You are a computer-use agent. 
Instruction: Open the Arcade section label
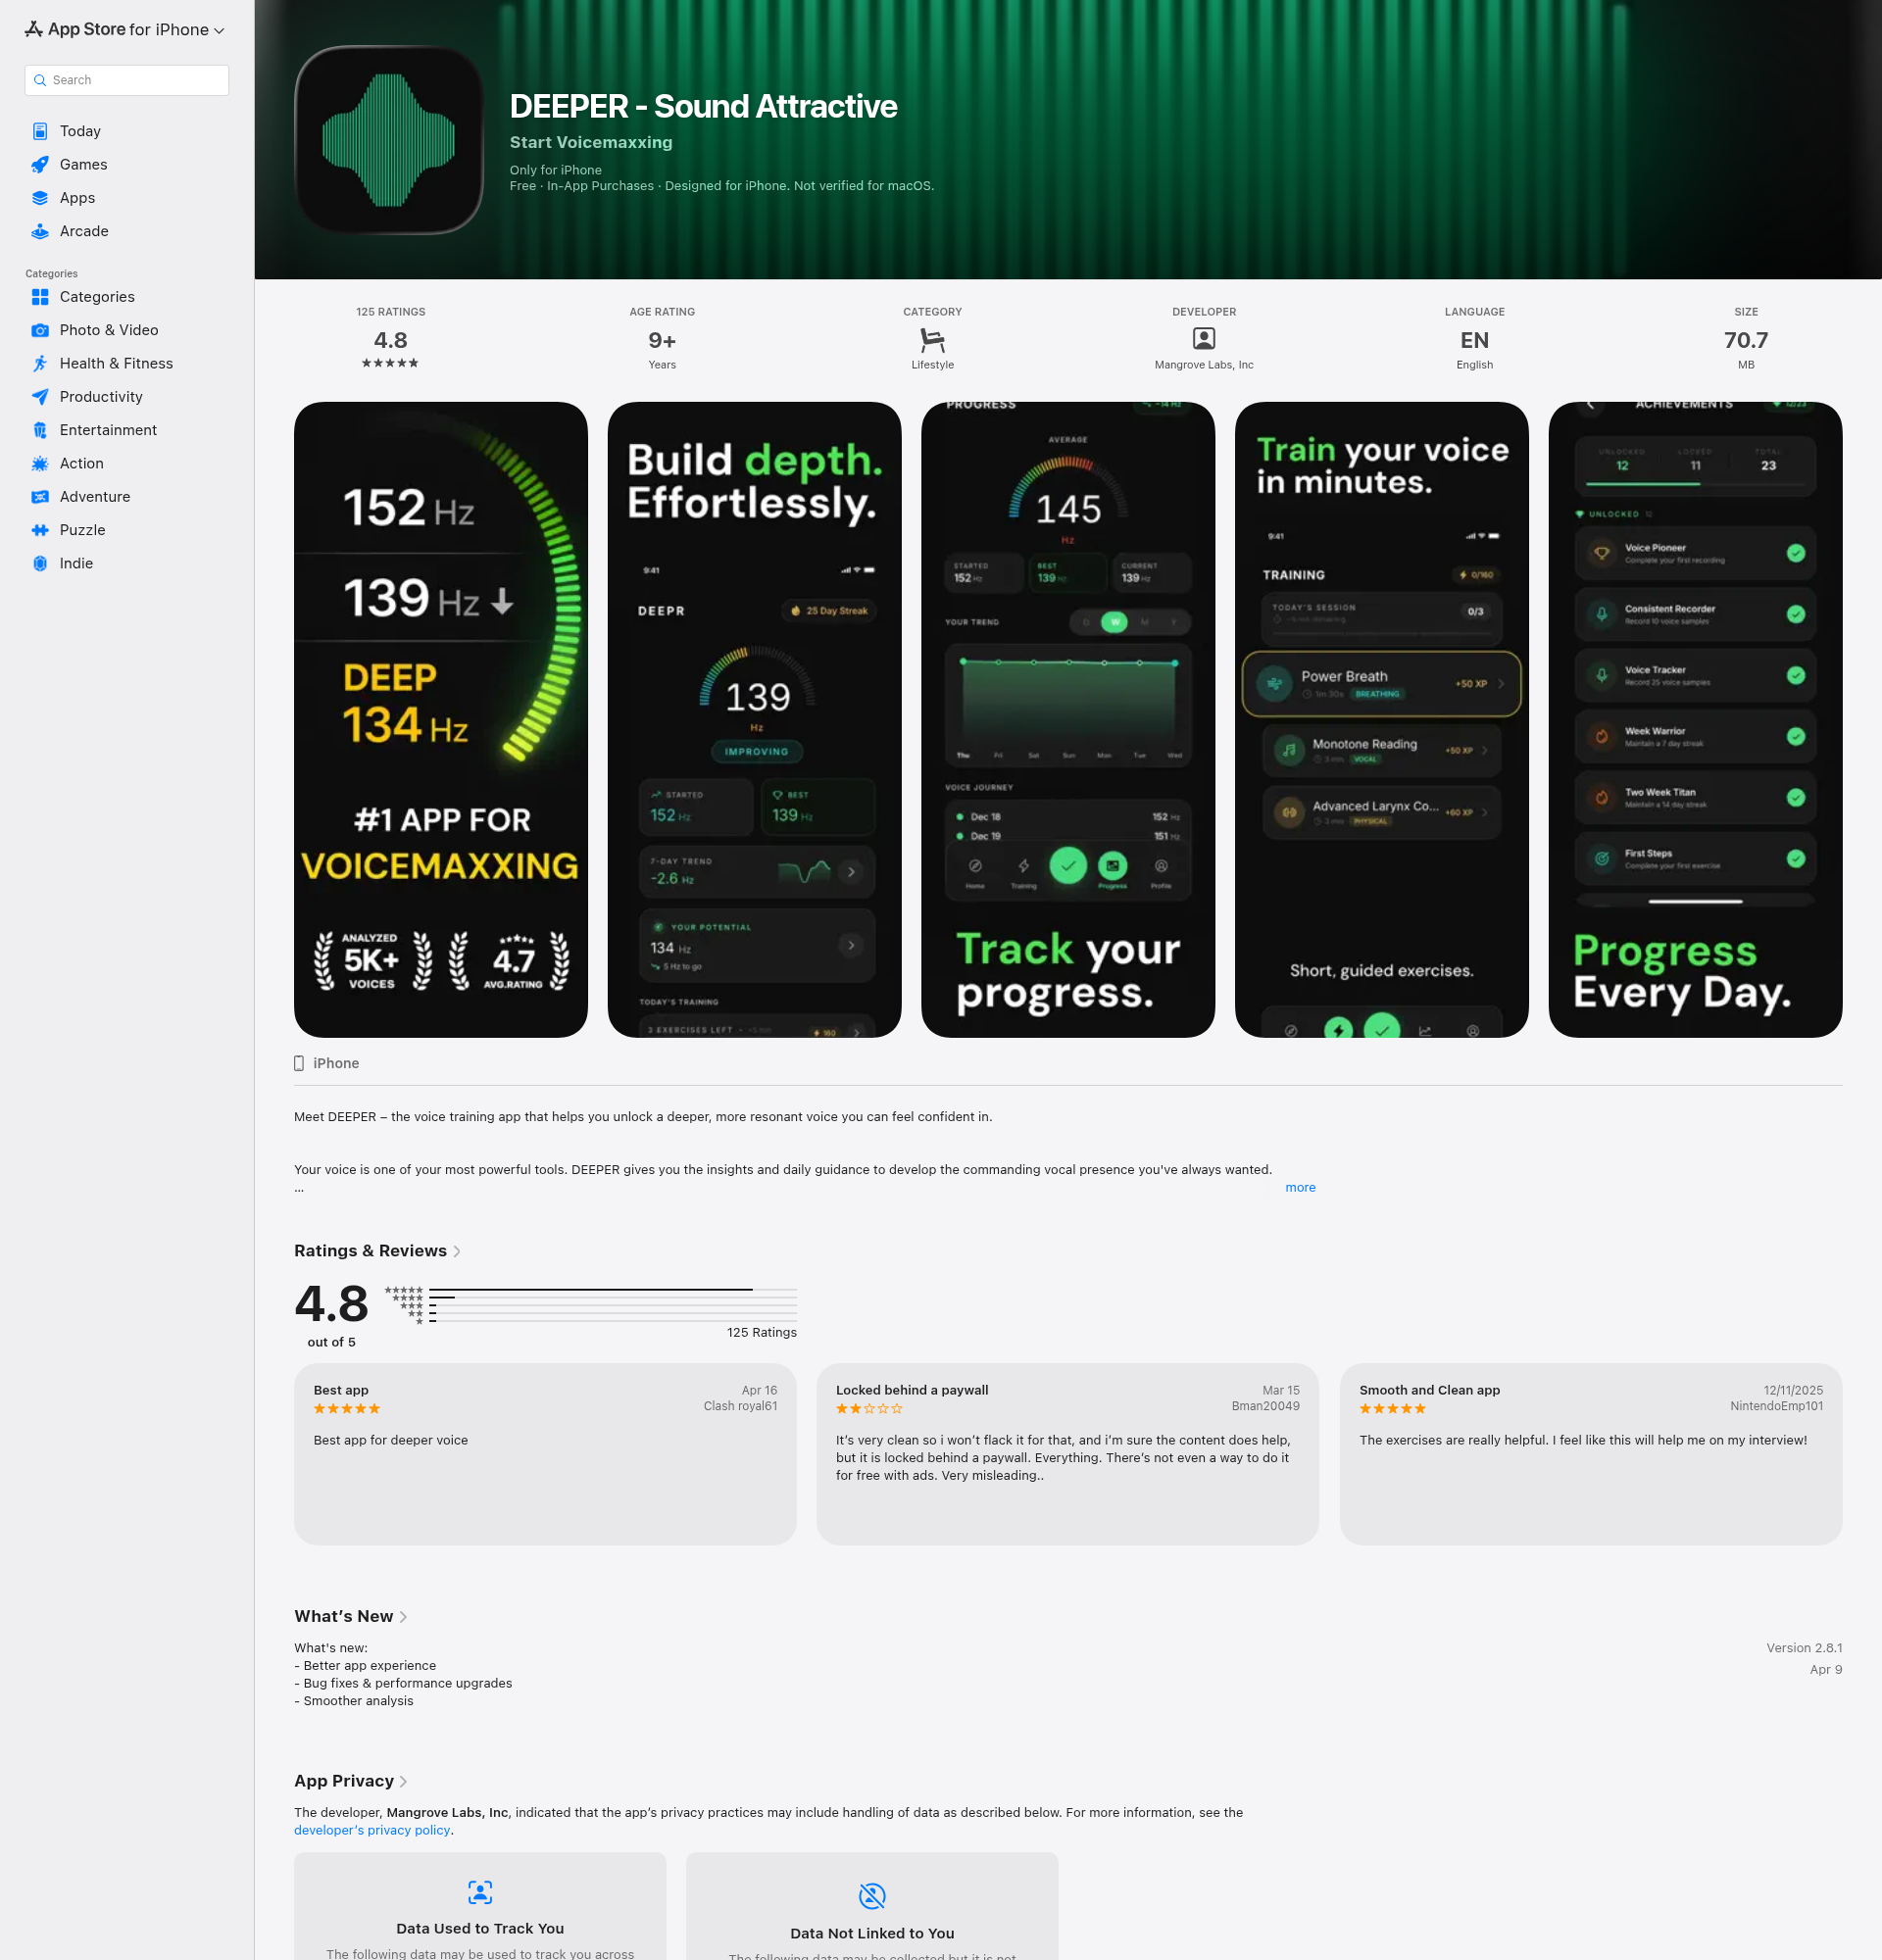[x=84, y=231]
